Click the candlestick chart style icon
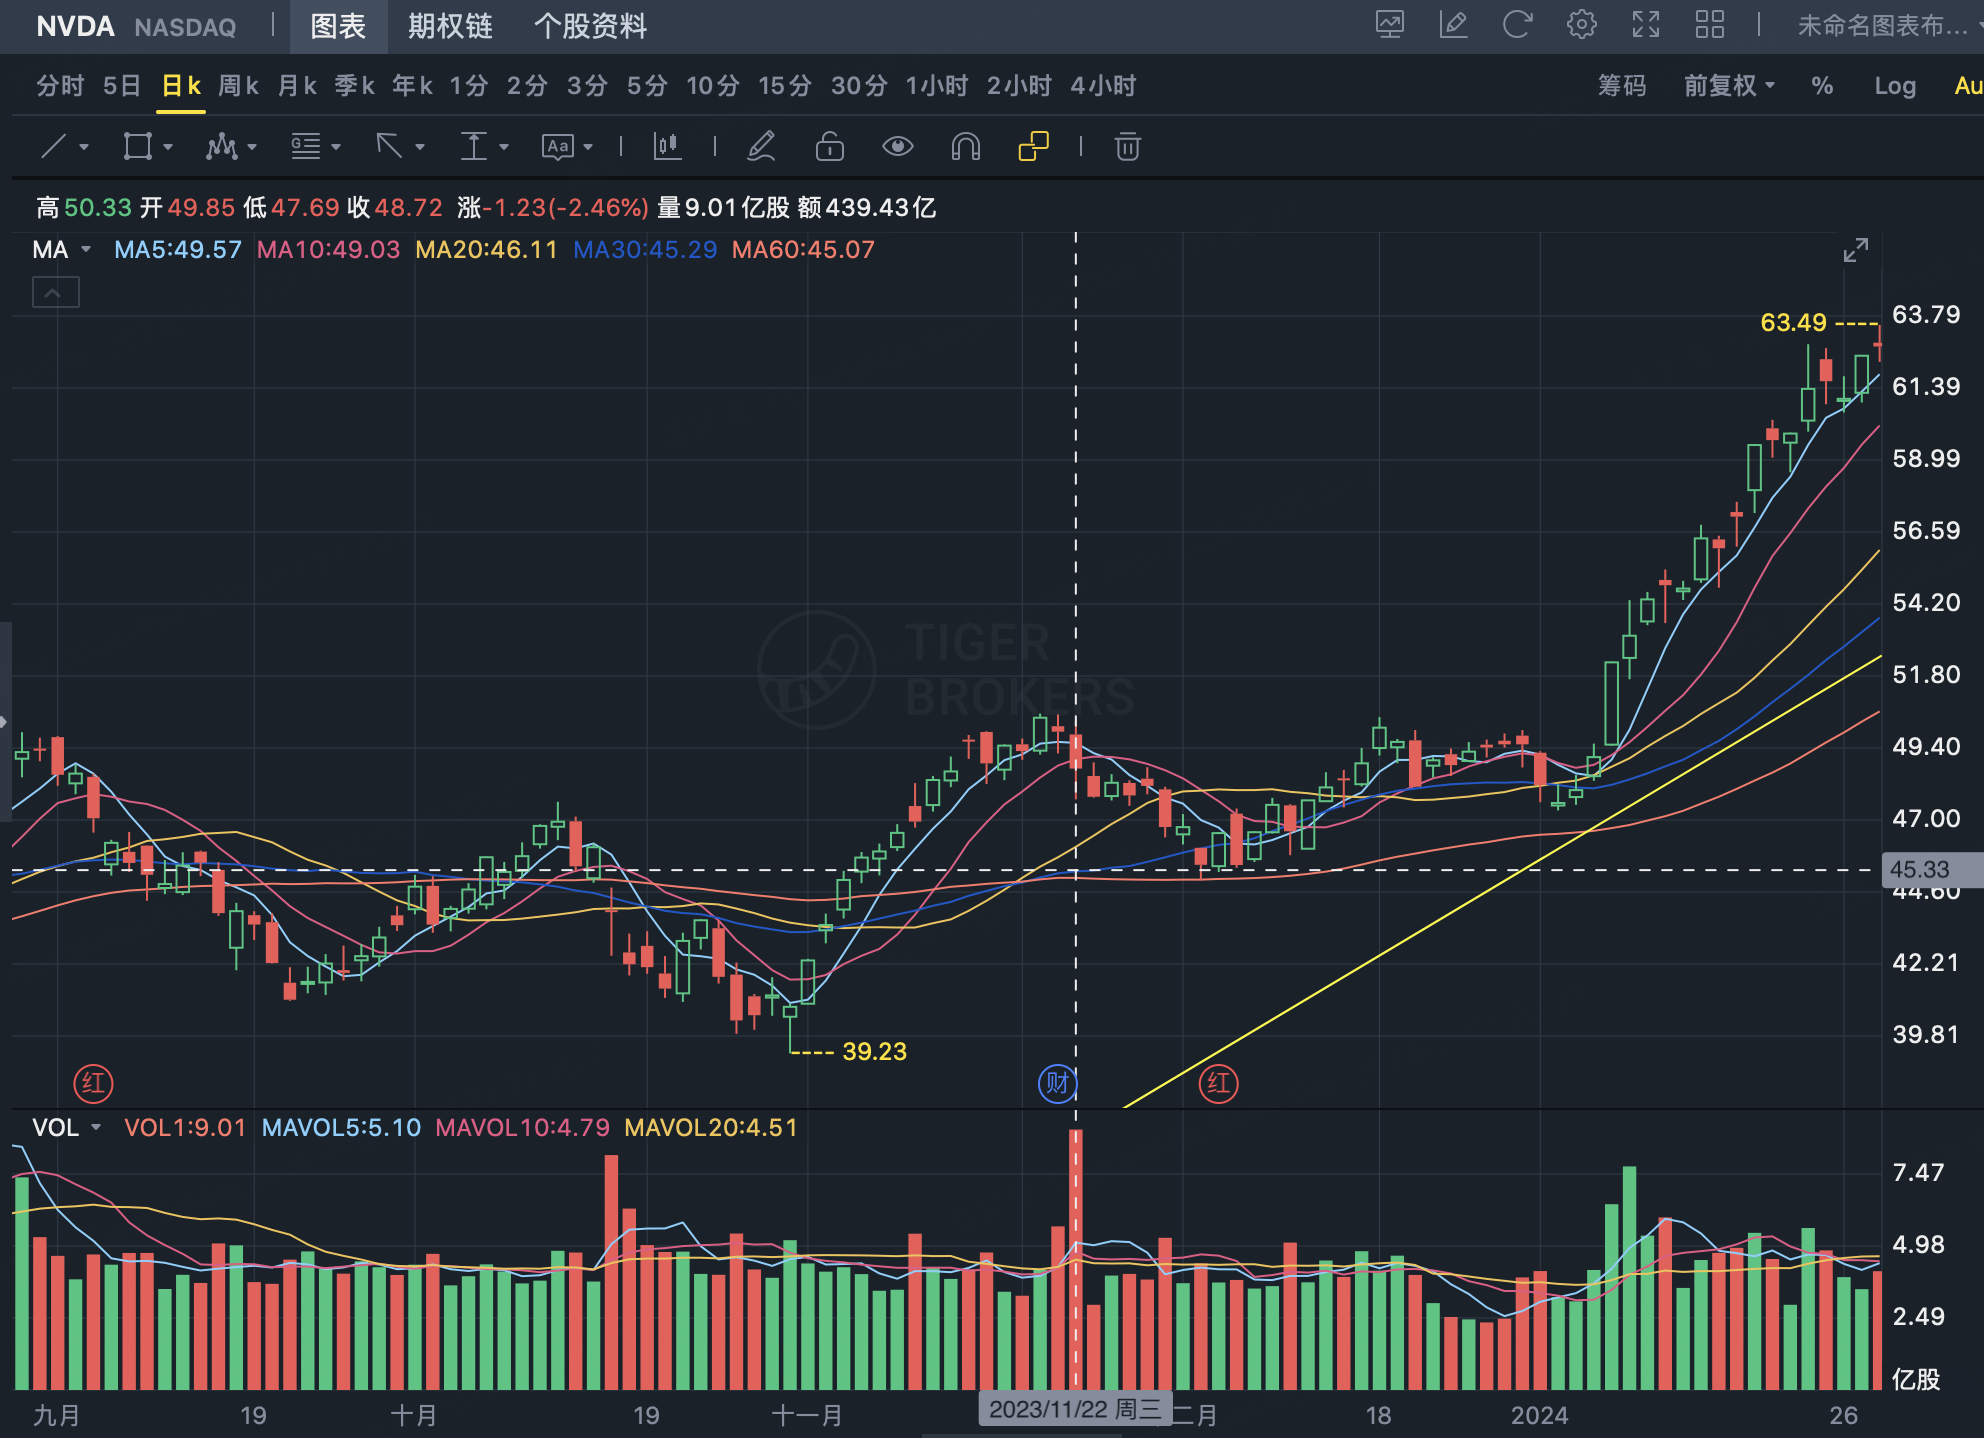Image resolution: width=1984 pixels, height=1438 pixels. 667,147
